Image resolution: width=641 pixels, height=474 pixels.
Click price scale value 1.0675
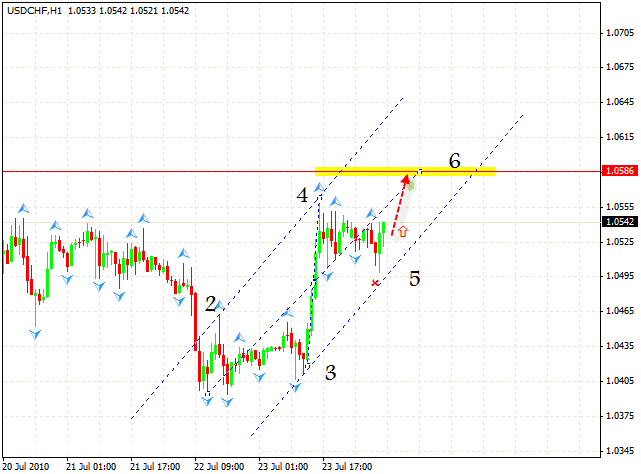tap(620, 67)
